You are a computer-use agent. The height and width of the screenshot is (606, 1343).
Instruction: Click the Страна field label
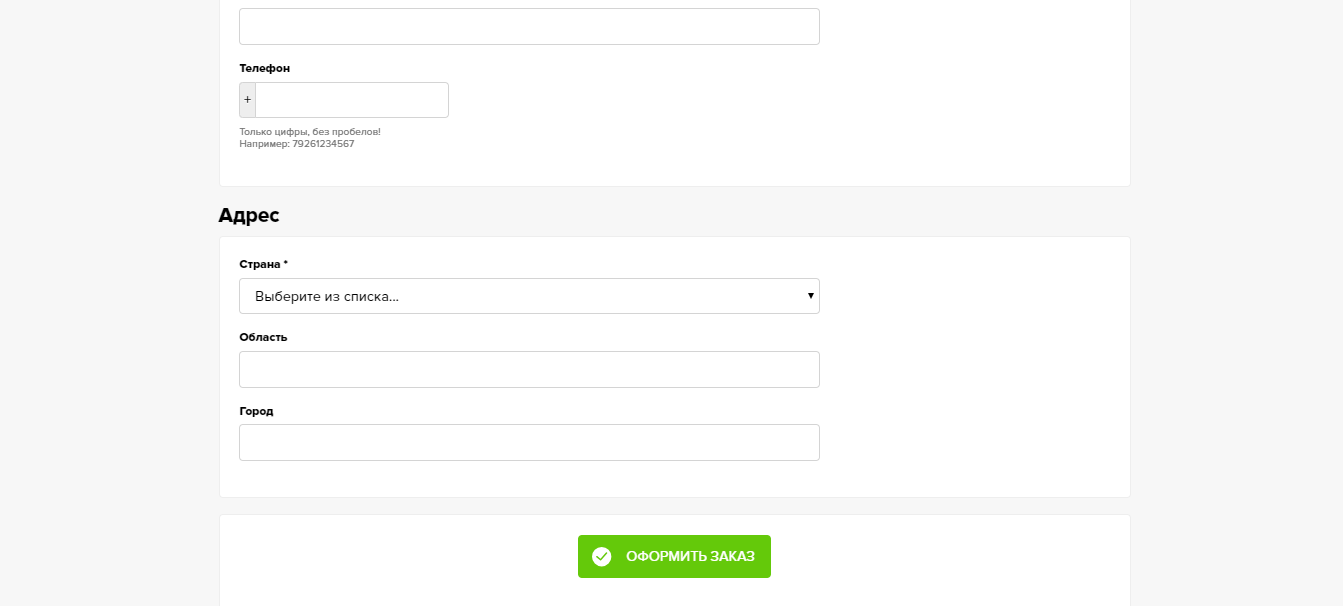(260, 264)
